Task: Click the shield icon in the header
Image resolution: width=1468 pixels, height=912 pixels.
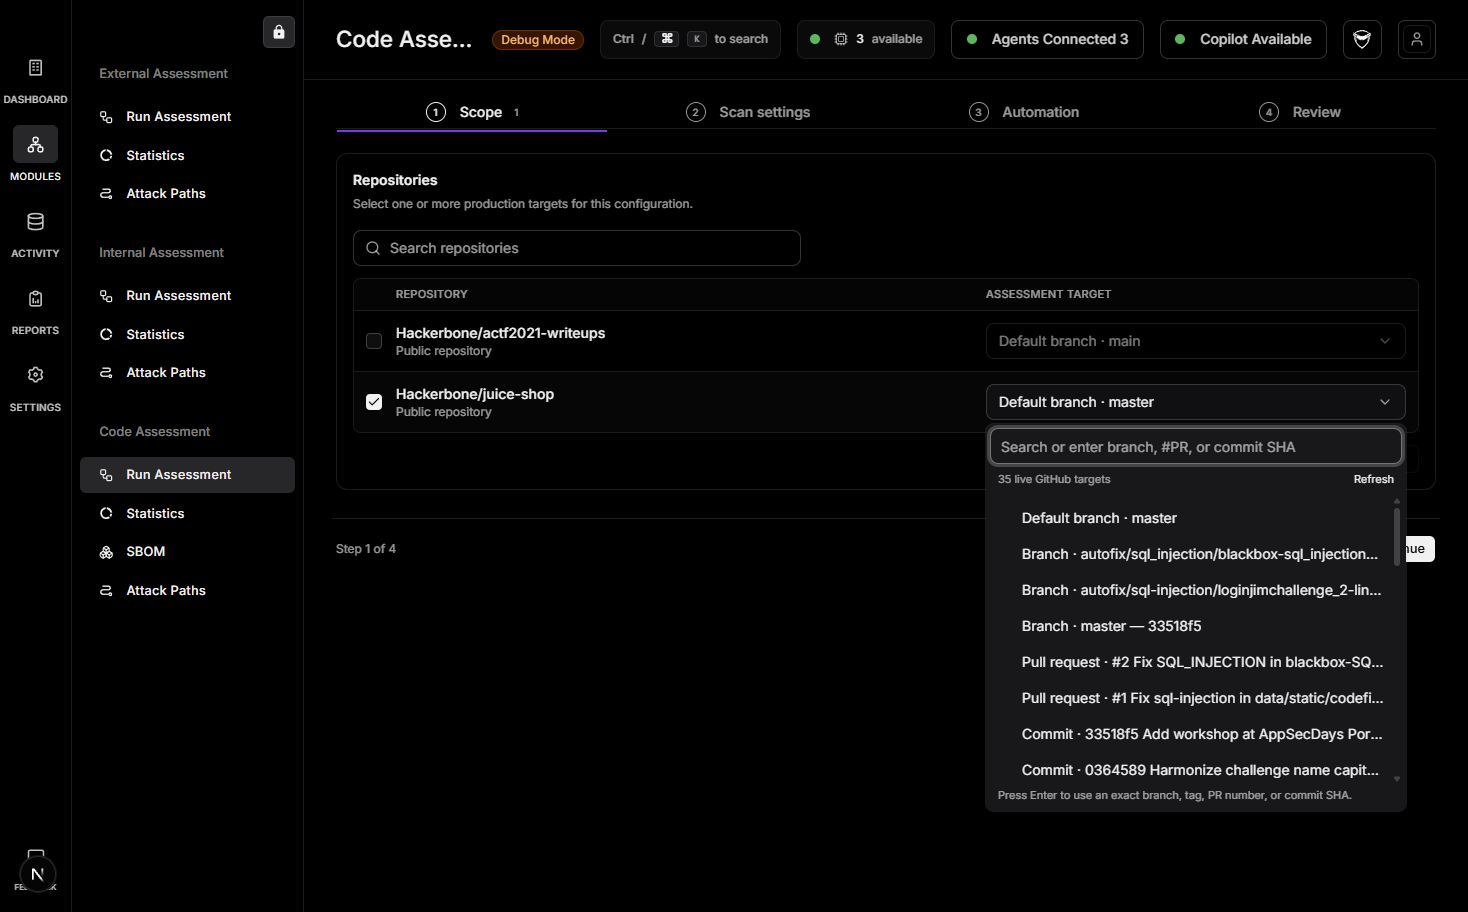Action: coord(1362,39)
